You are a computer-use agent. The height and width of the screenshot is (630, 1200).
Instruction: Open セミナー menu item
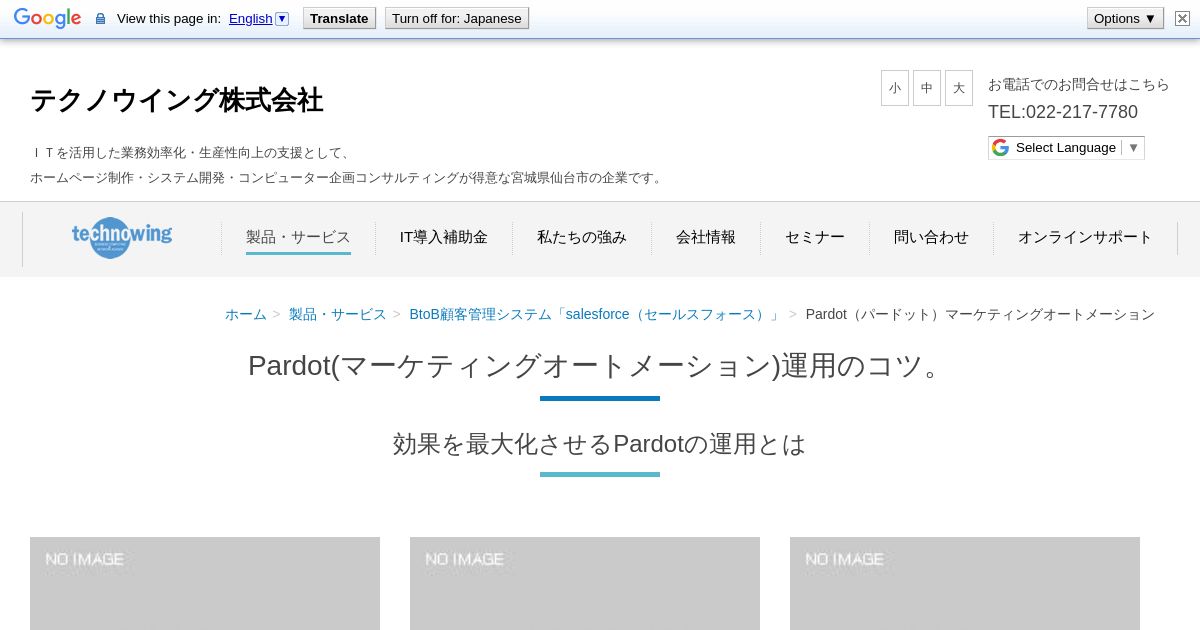815,237
